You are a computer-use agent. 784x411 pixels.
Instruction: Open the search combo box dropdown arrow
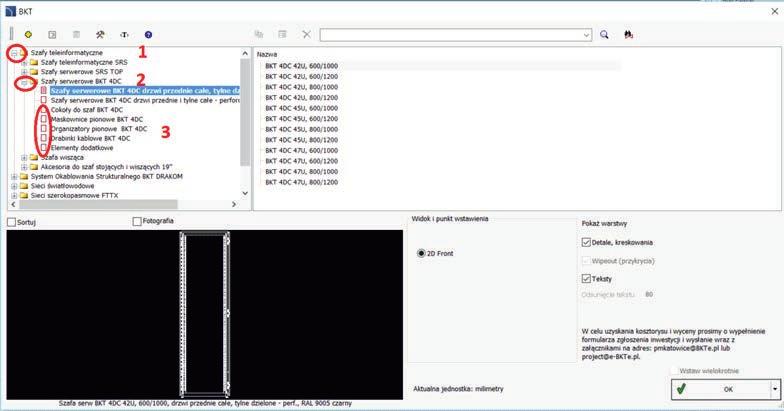[586, 34]
